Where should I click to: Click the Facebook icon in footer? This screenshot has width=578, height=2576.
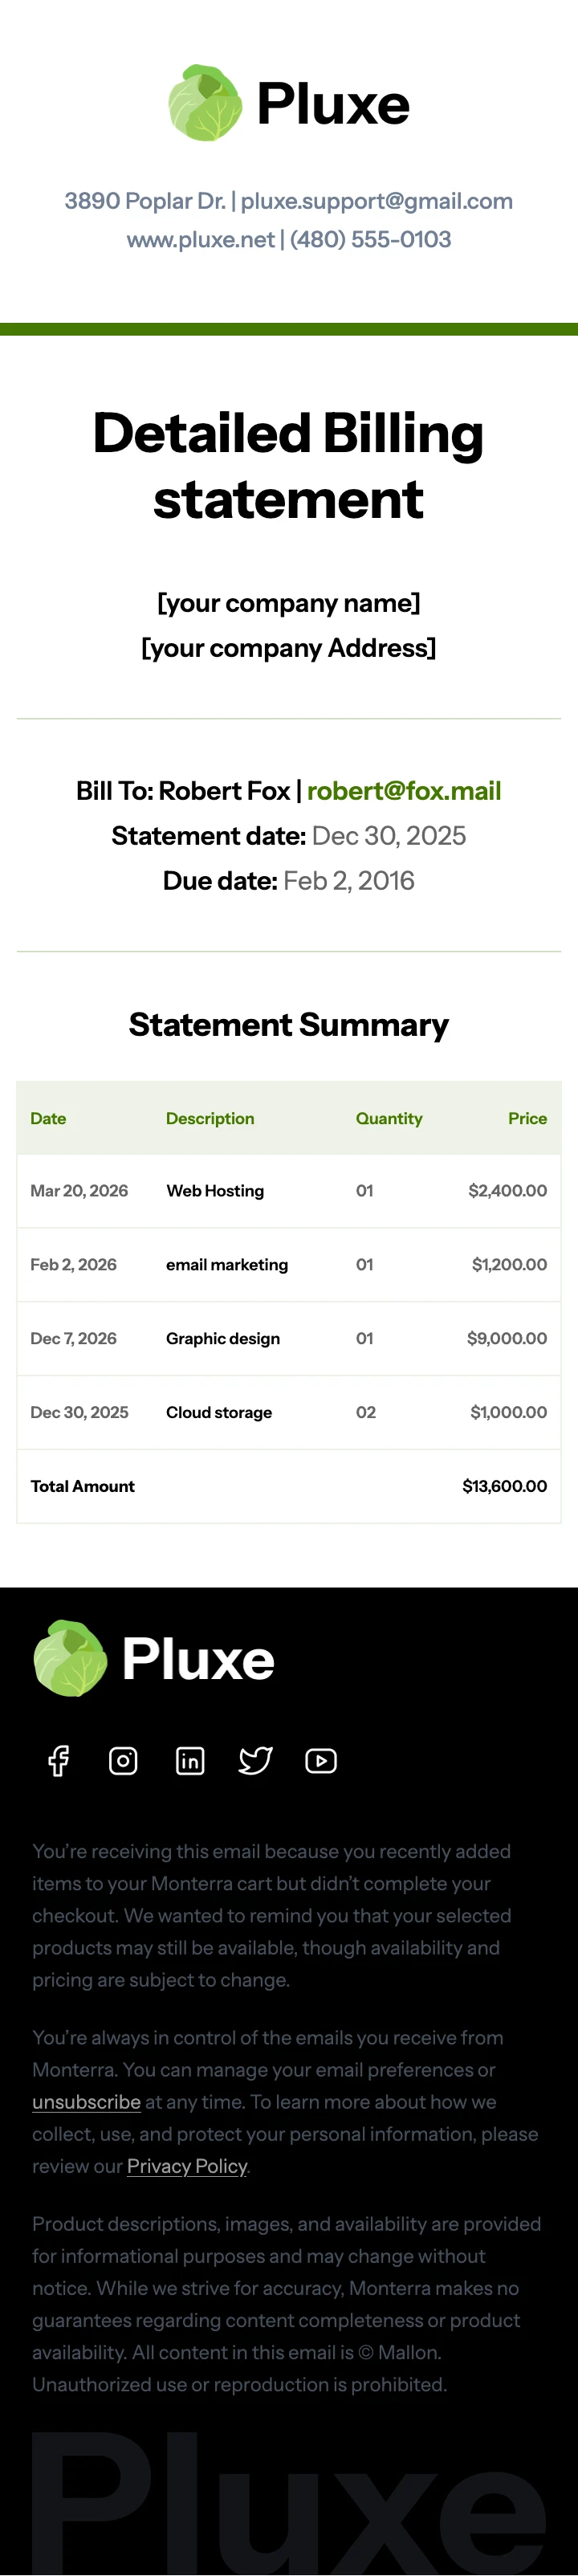point(58,1760)
